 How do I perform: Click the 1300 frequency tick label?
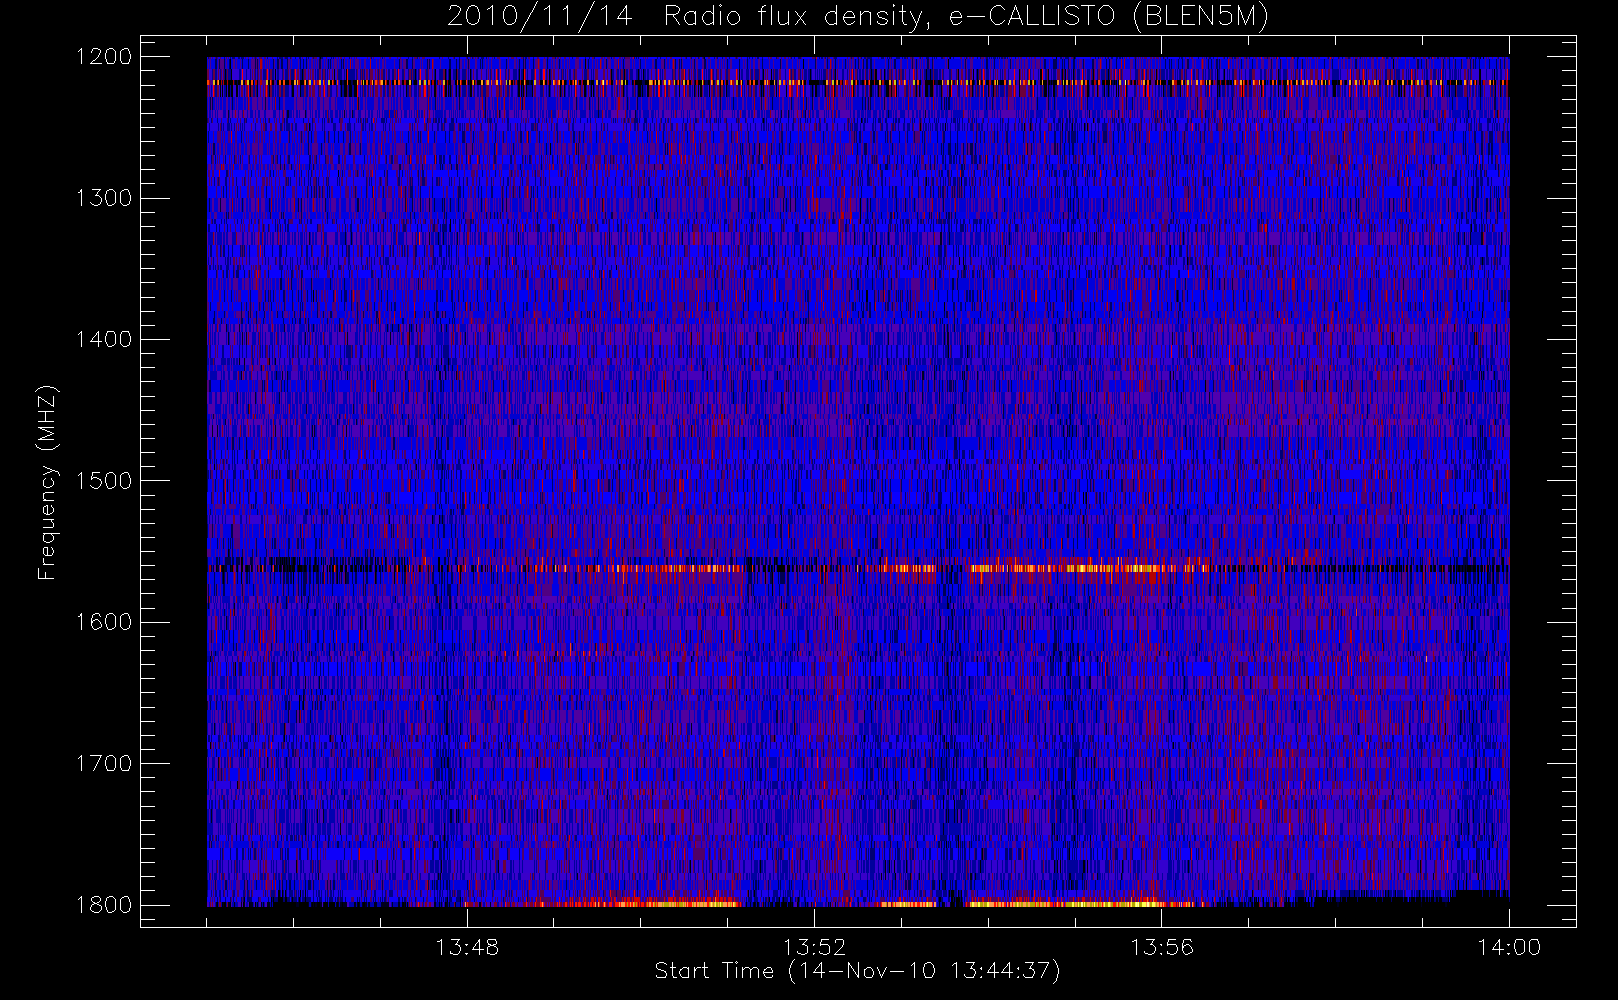(104, 198)
